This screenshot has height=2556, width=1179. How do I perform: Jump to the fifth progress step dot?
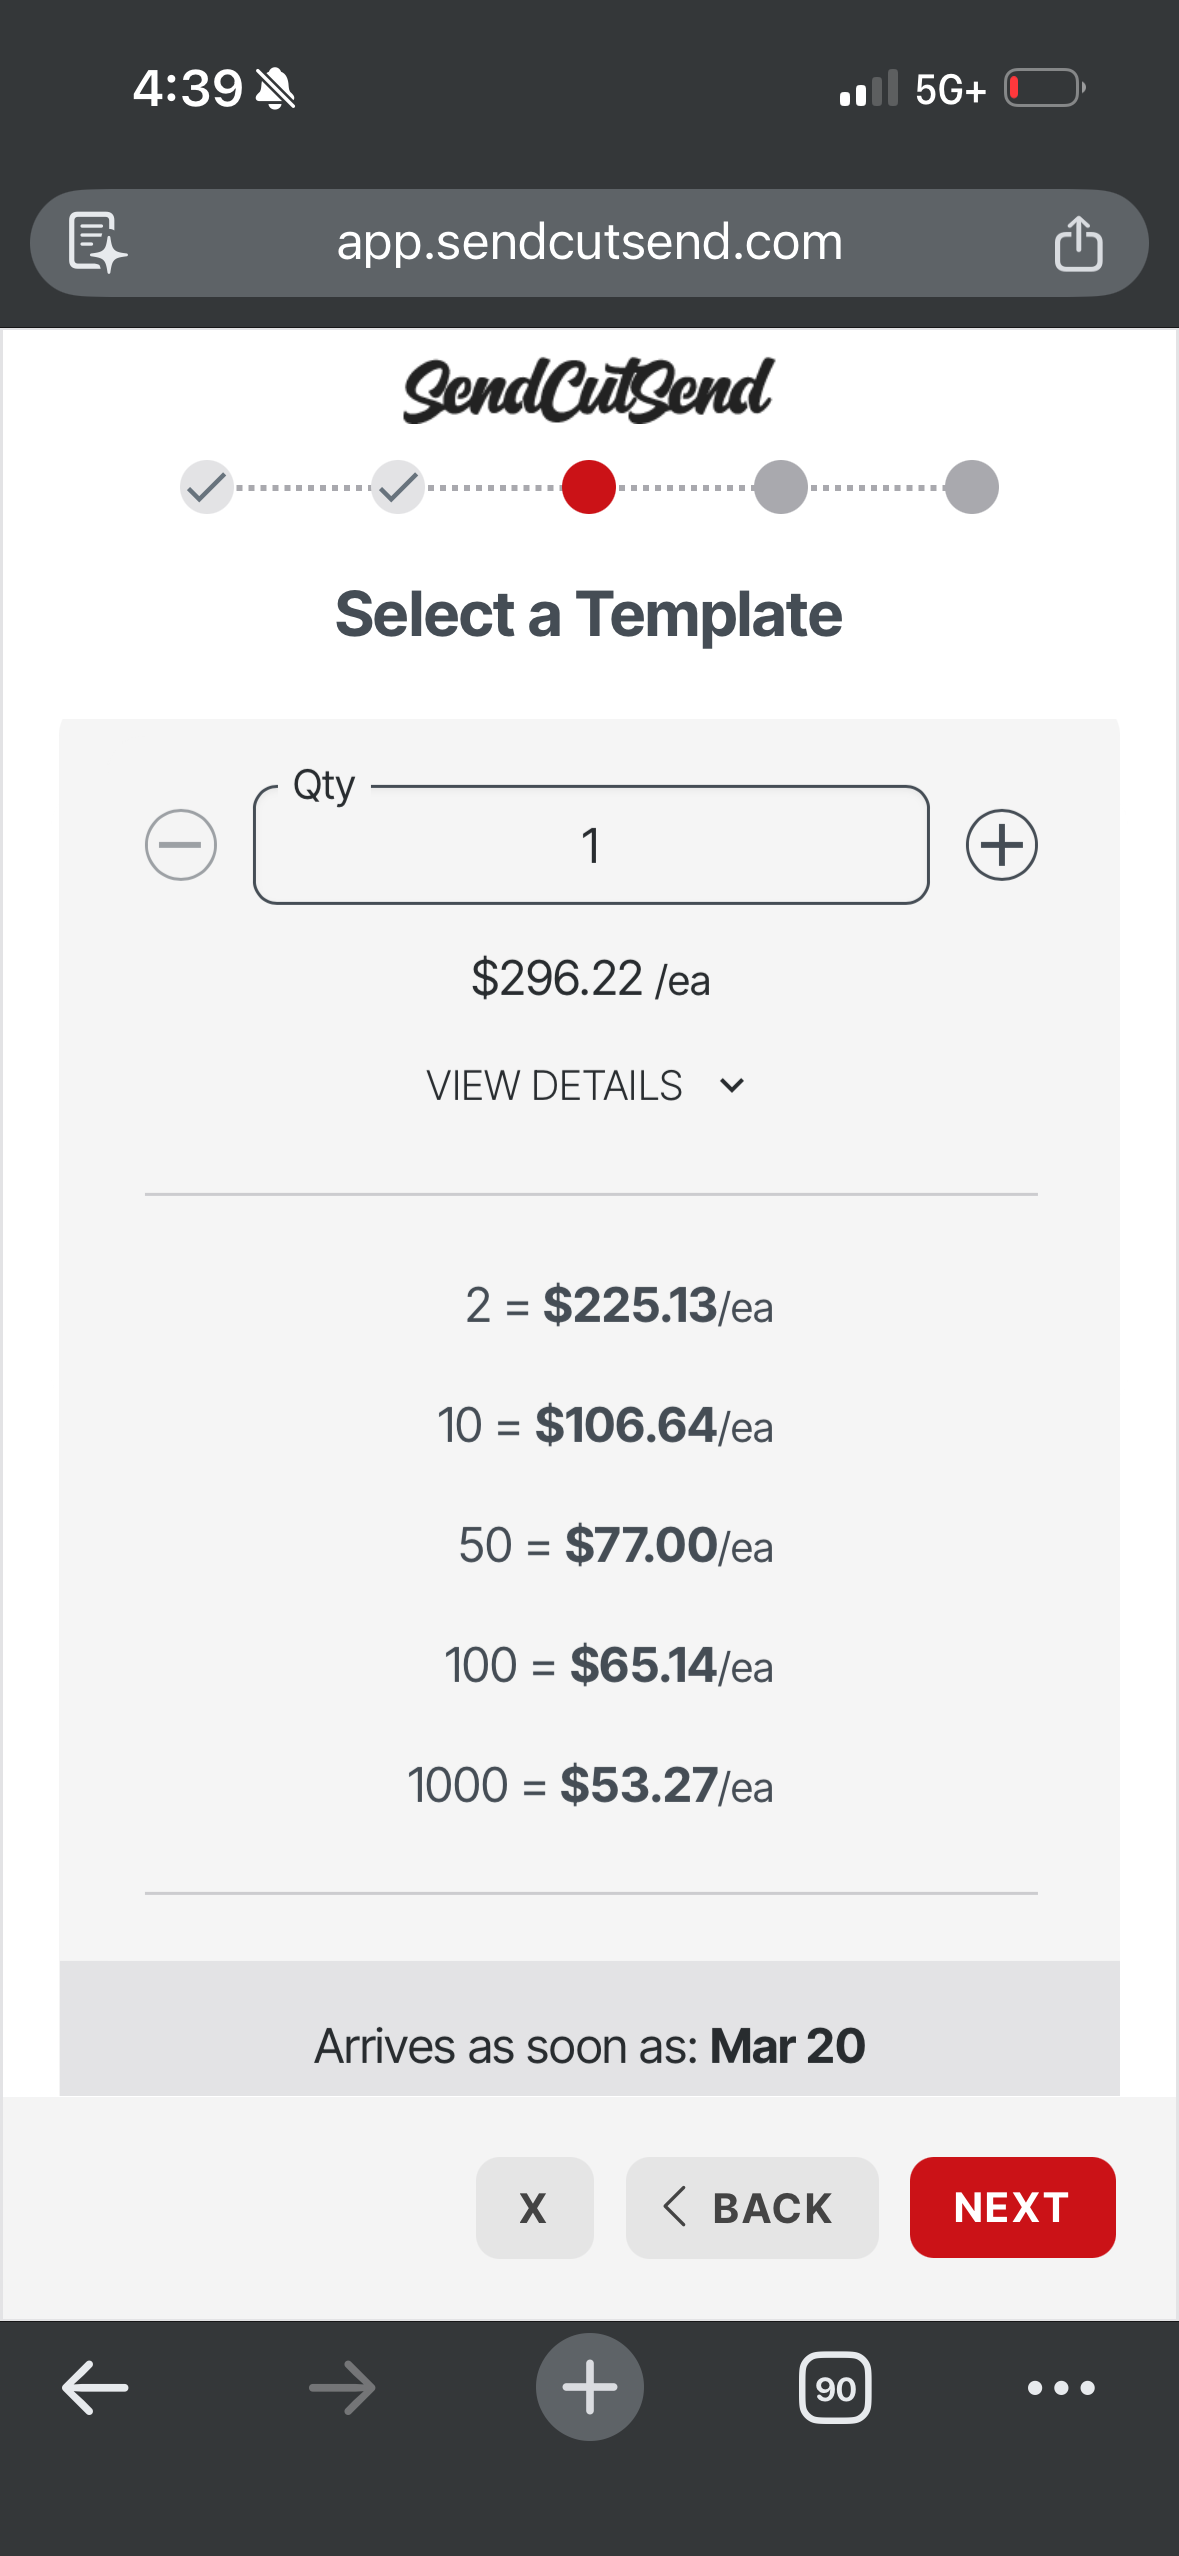click(971, 487)
